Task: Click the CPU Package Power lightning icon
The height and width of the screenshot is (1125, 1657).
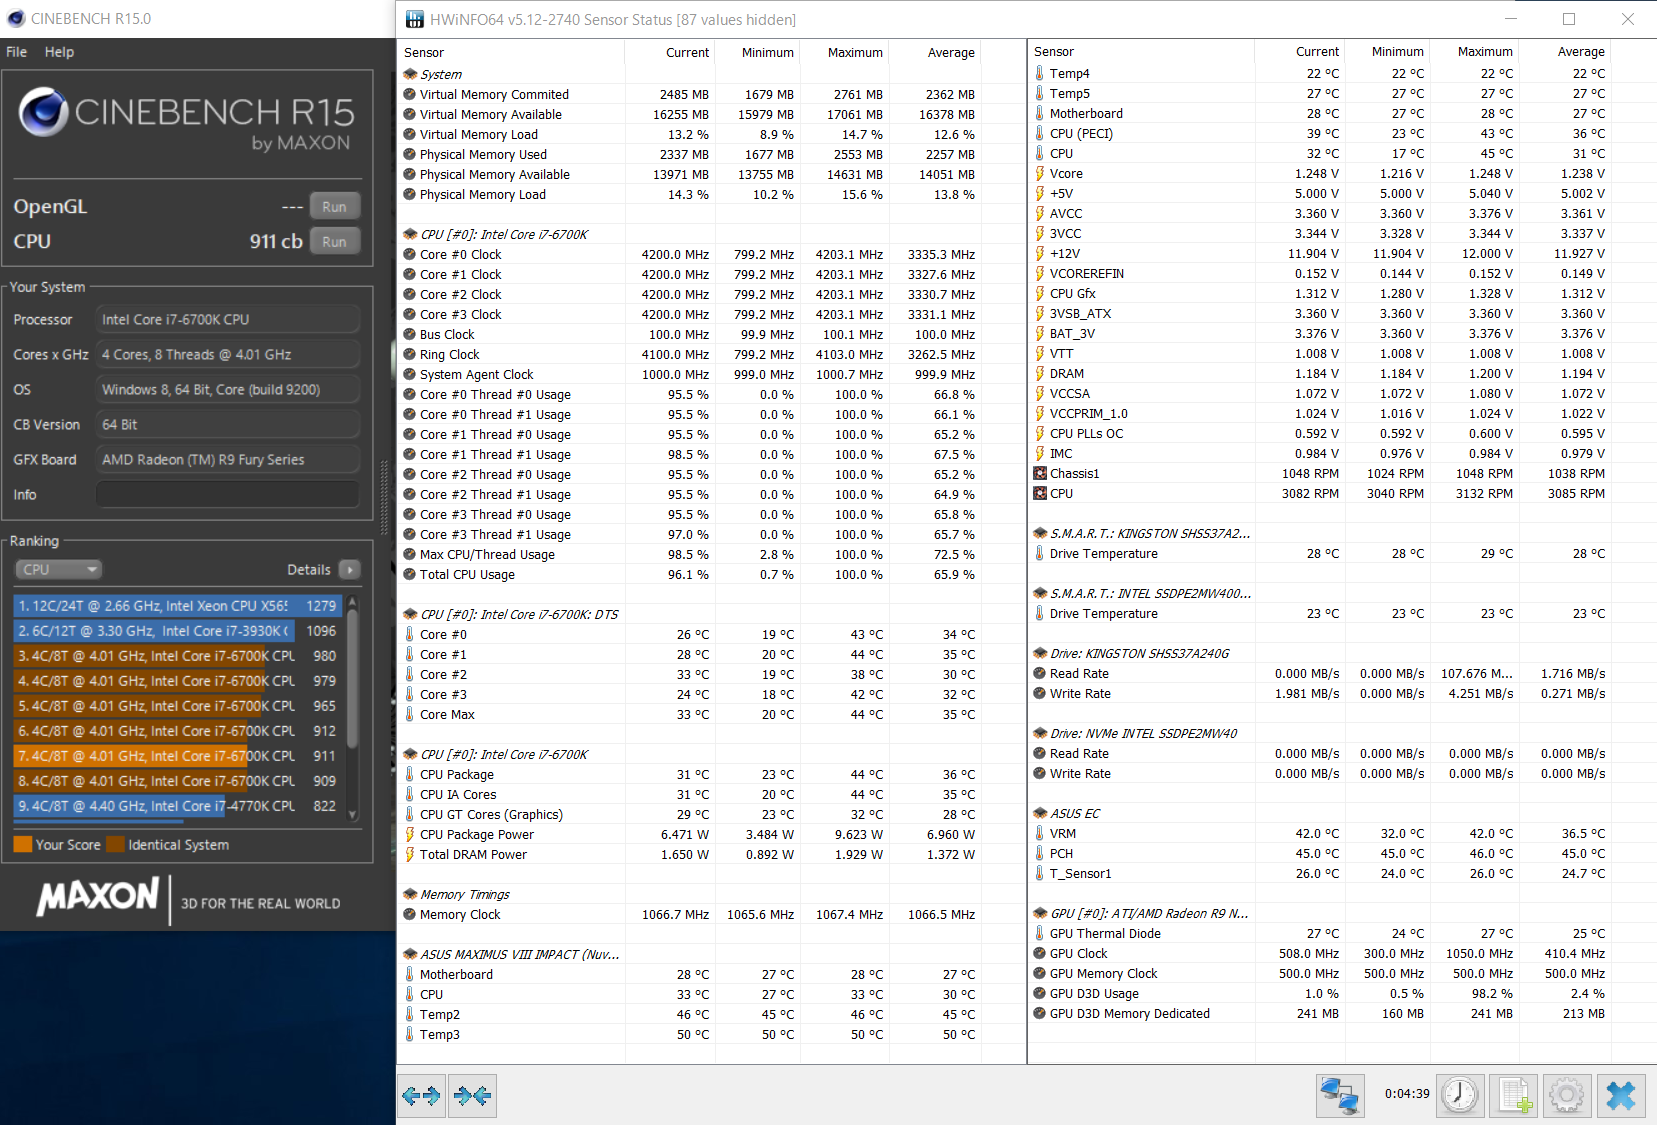Action: [x=410, y=835]
